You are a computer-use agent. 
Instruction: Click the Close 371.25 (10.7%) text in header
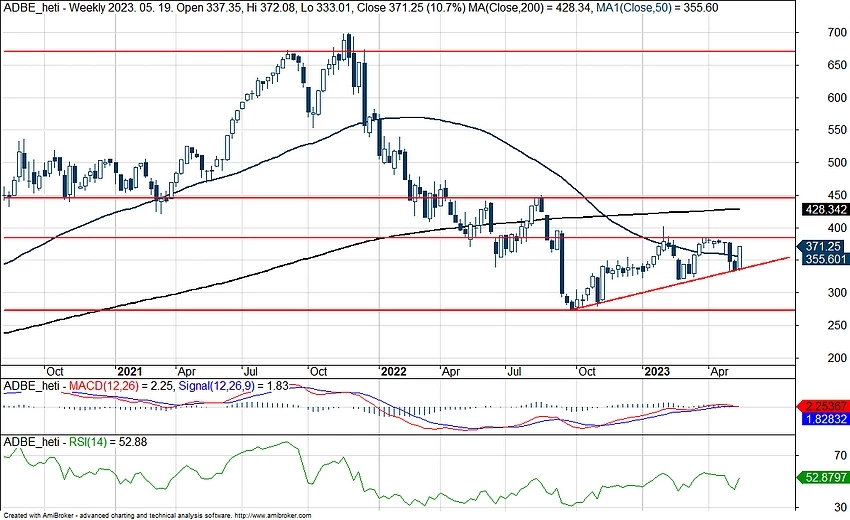[410, 7]
